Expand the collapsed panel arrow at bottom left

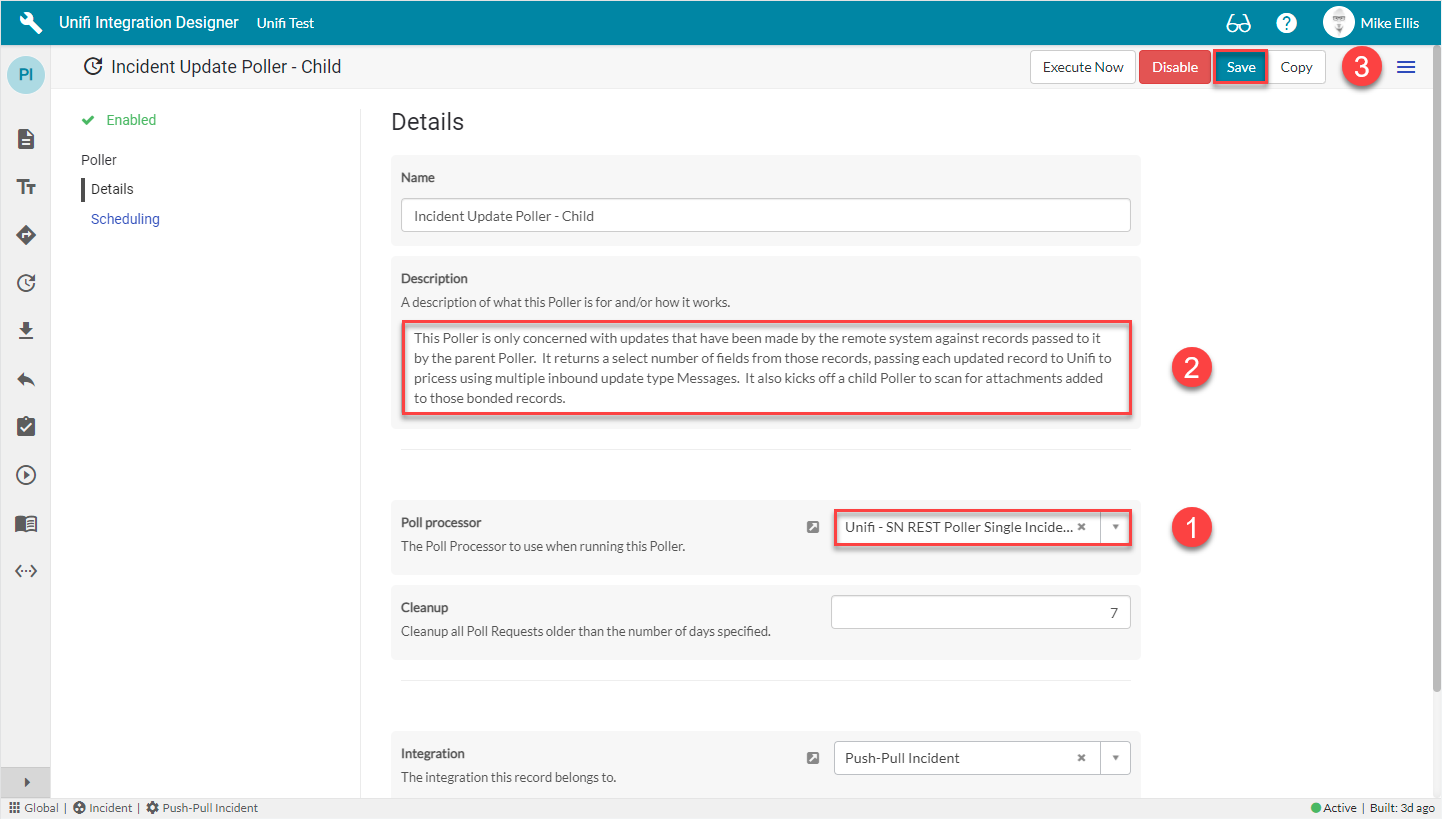24,782
